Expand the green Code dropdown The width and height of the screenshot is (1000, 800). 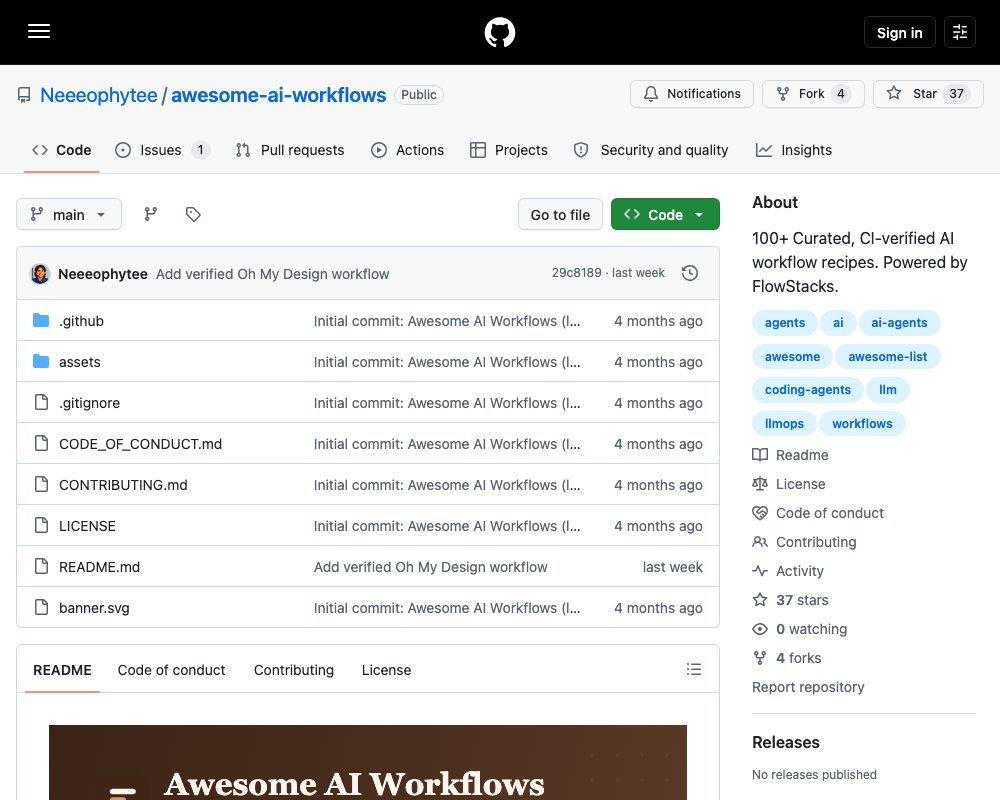point(665,214)
